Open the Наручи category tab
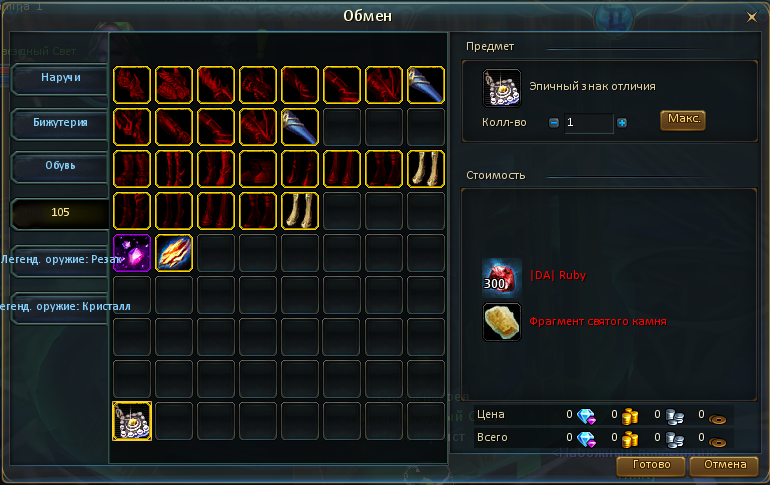770x485 pixels. pos(60,78)
